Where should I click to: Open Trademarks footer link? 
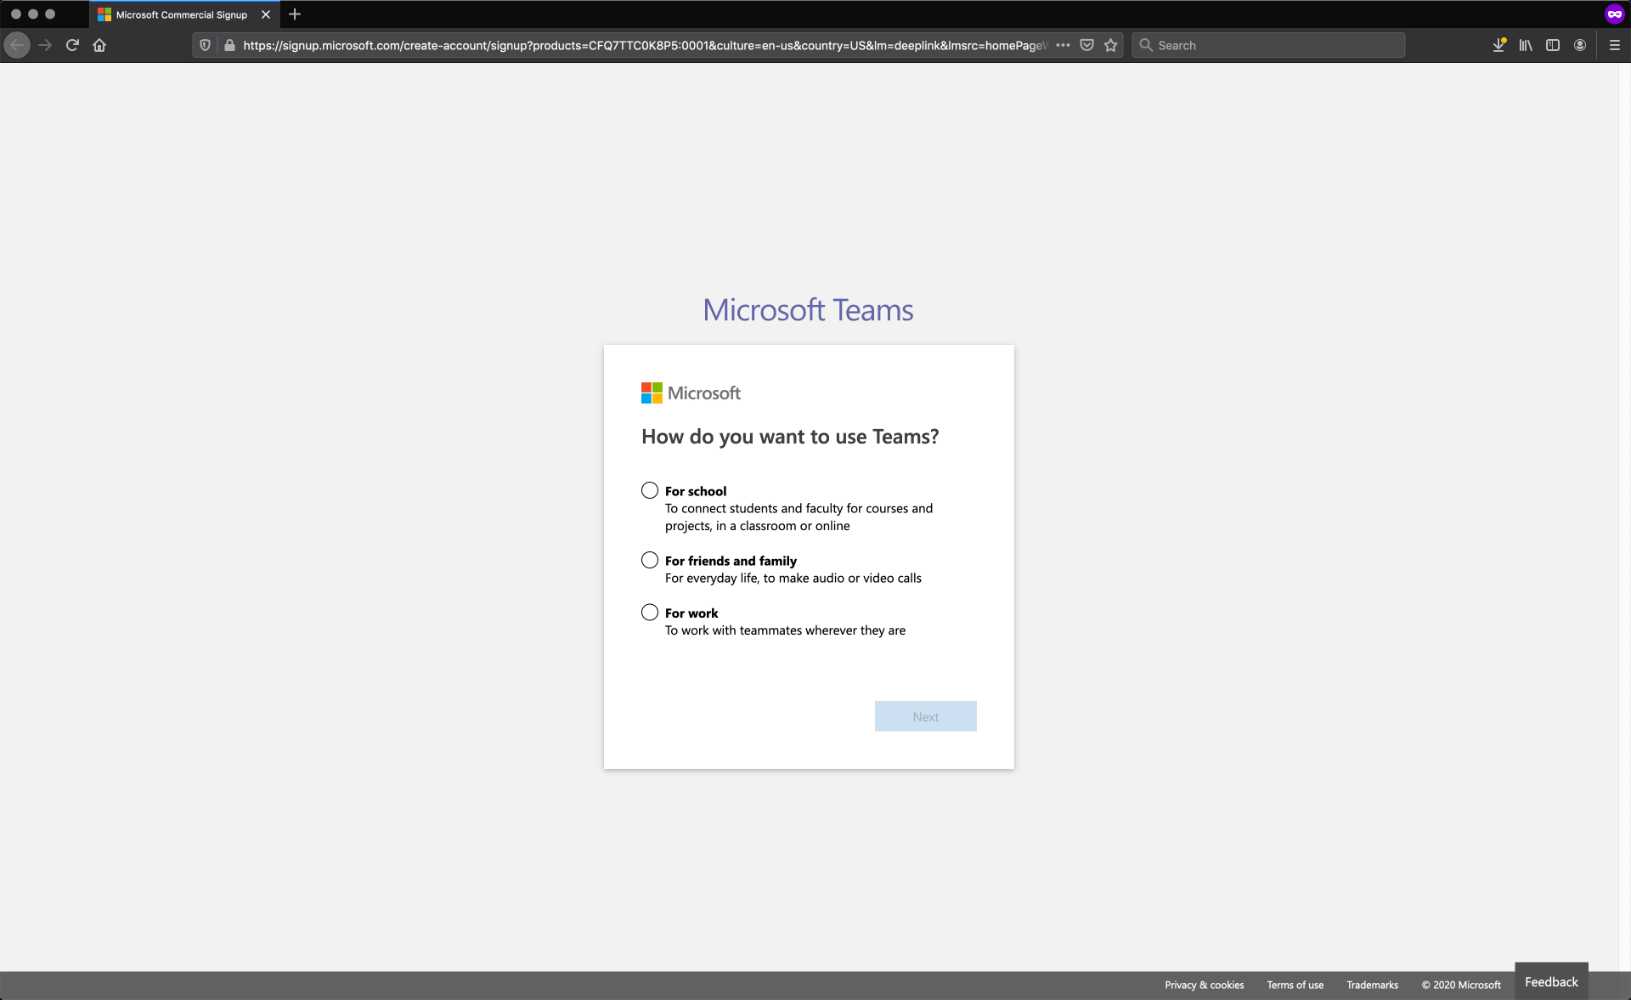tap(1372, 985)
